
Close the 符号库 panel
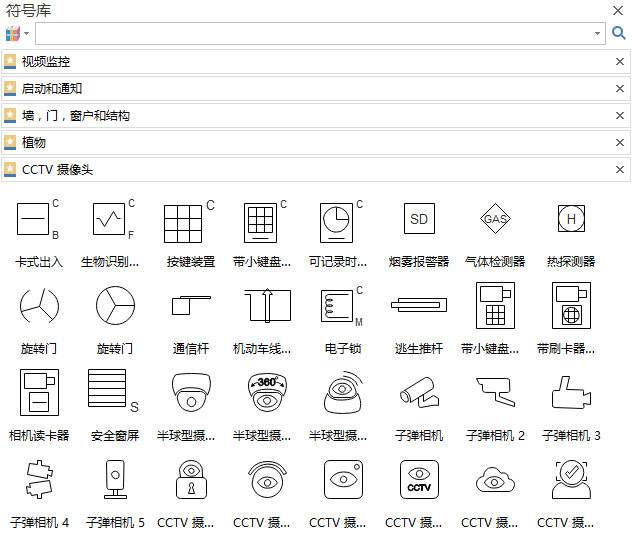618,11
